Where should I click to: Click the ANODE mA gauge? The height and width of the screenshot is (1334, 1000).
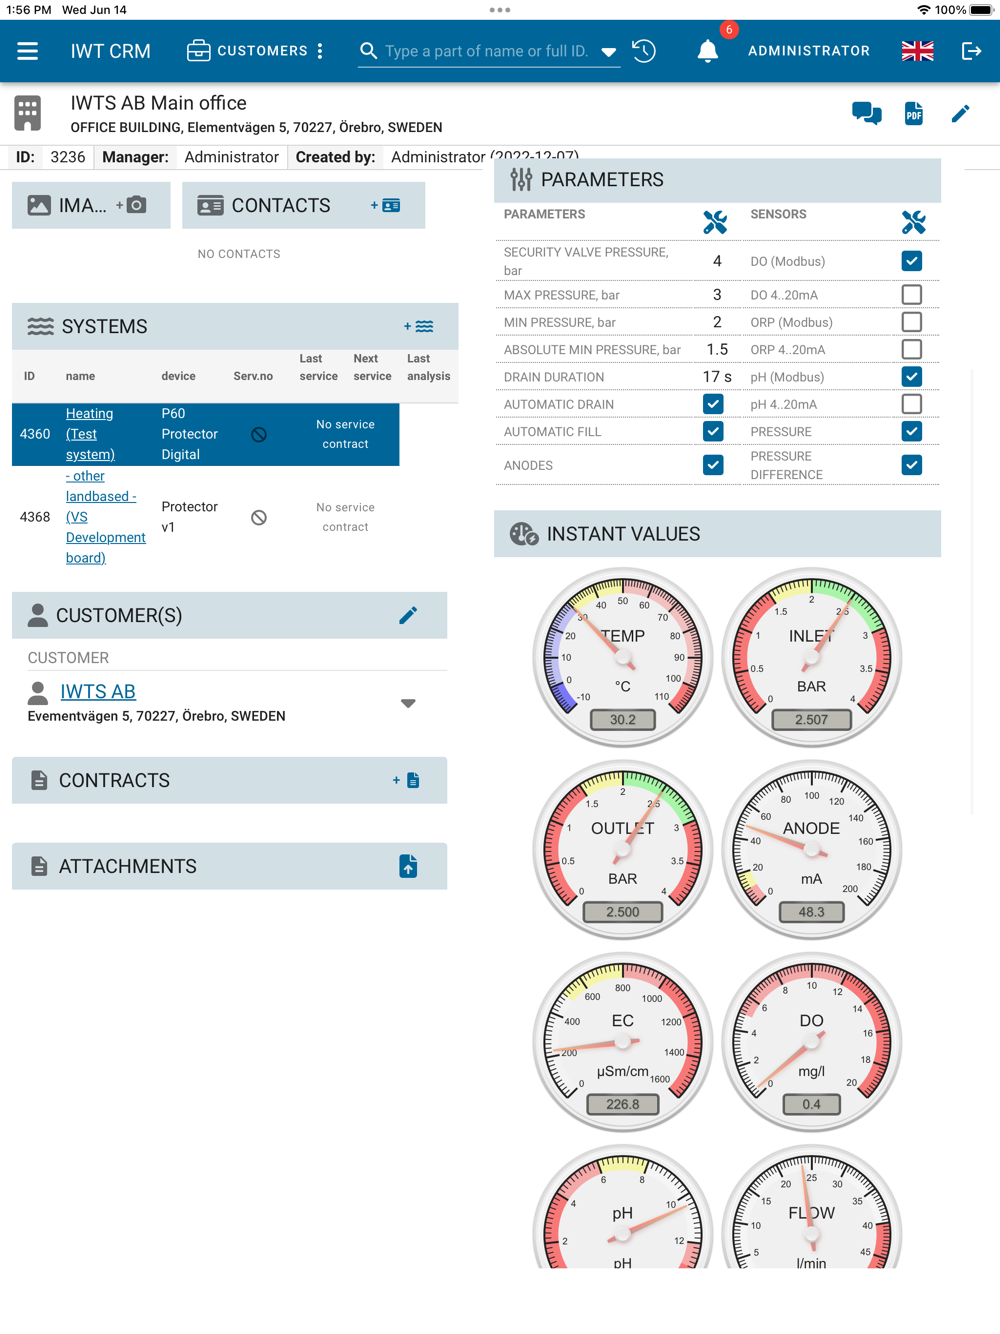click(x=811, y=850)
